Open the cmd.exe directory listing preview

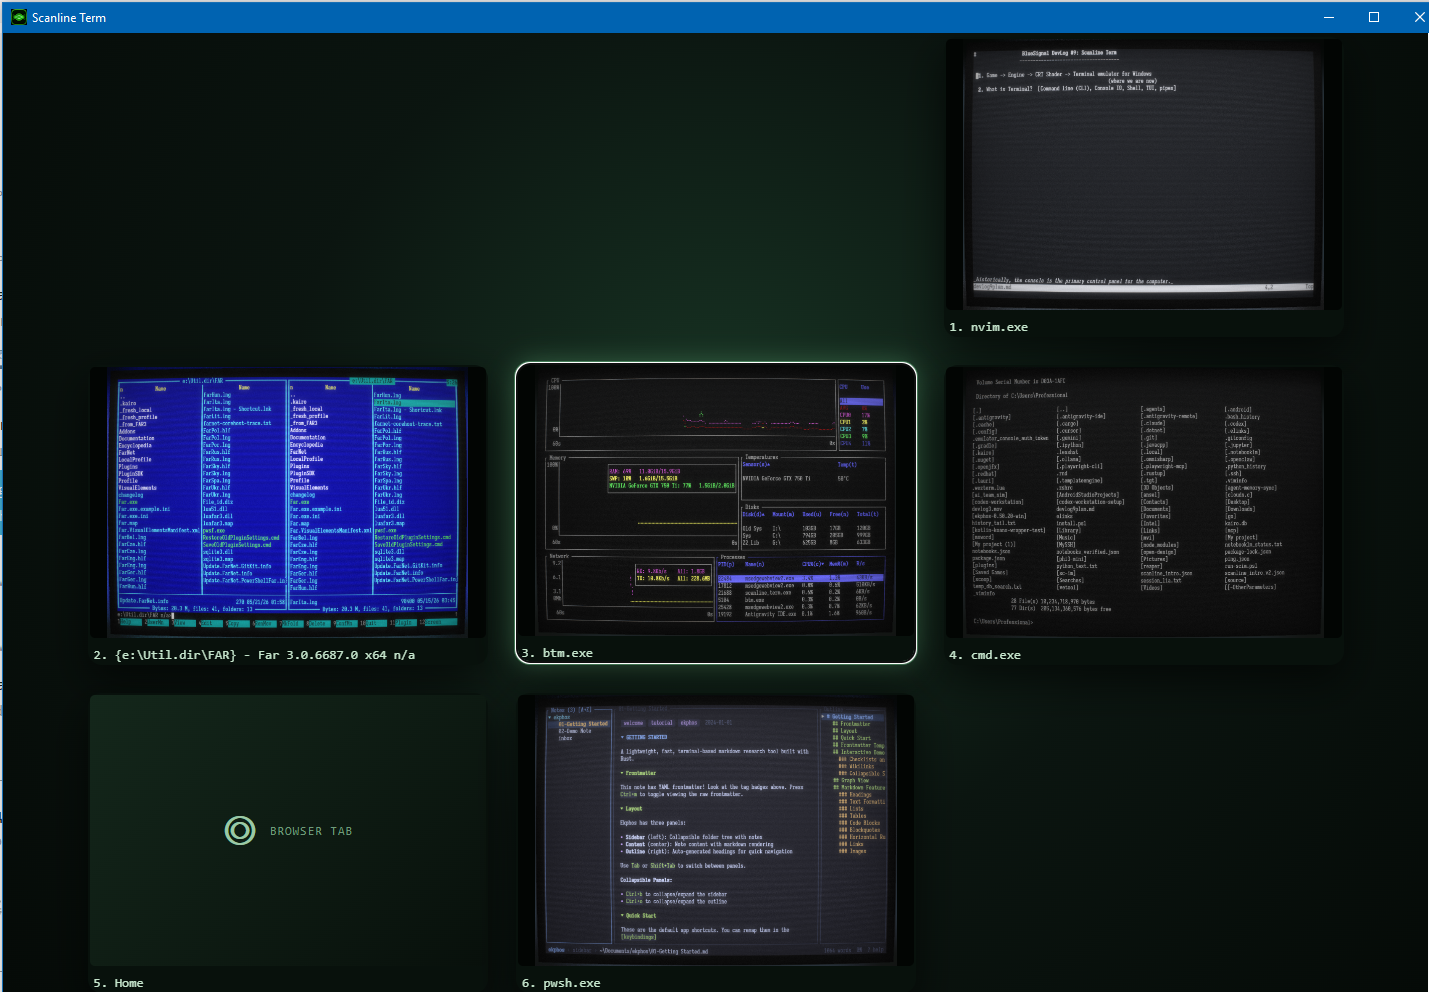[1143, 503]
